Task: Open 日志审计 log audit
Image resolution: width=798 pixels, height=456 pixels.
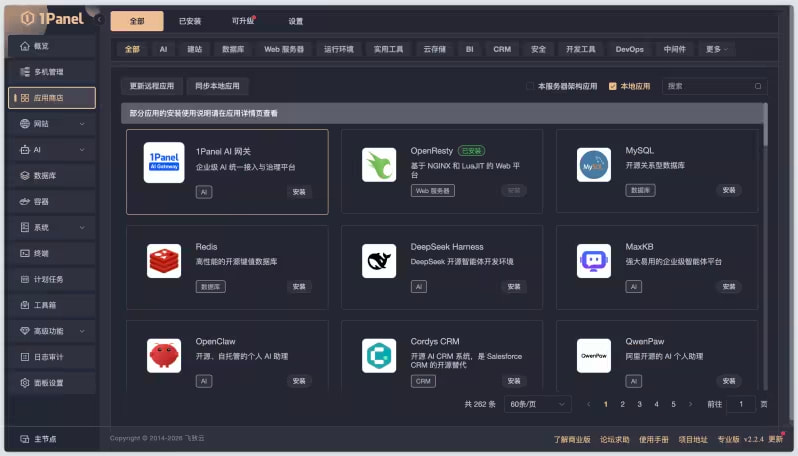Action: (51, 357)
